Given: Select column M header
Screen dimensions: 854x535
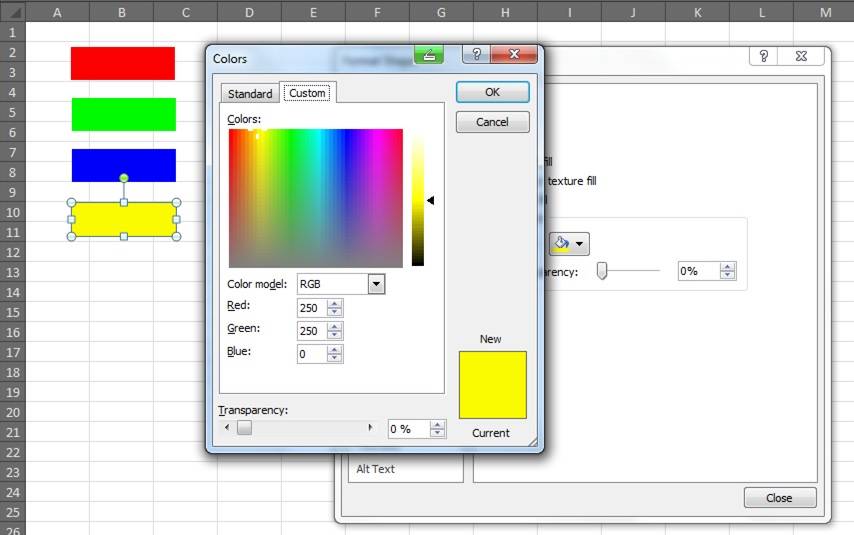Looking at the screenshot, I should click(825, 12).
